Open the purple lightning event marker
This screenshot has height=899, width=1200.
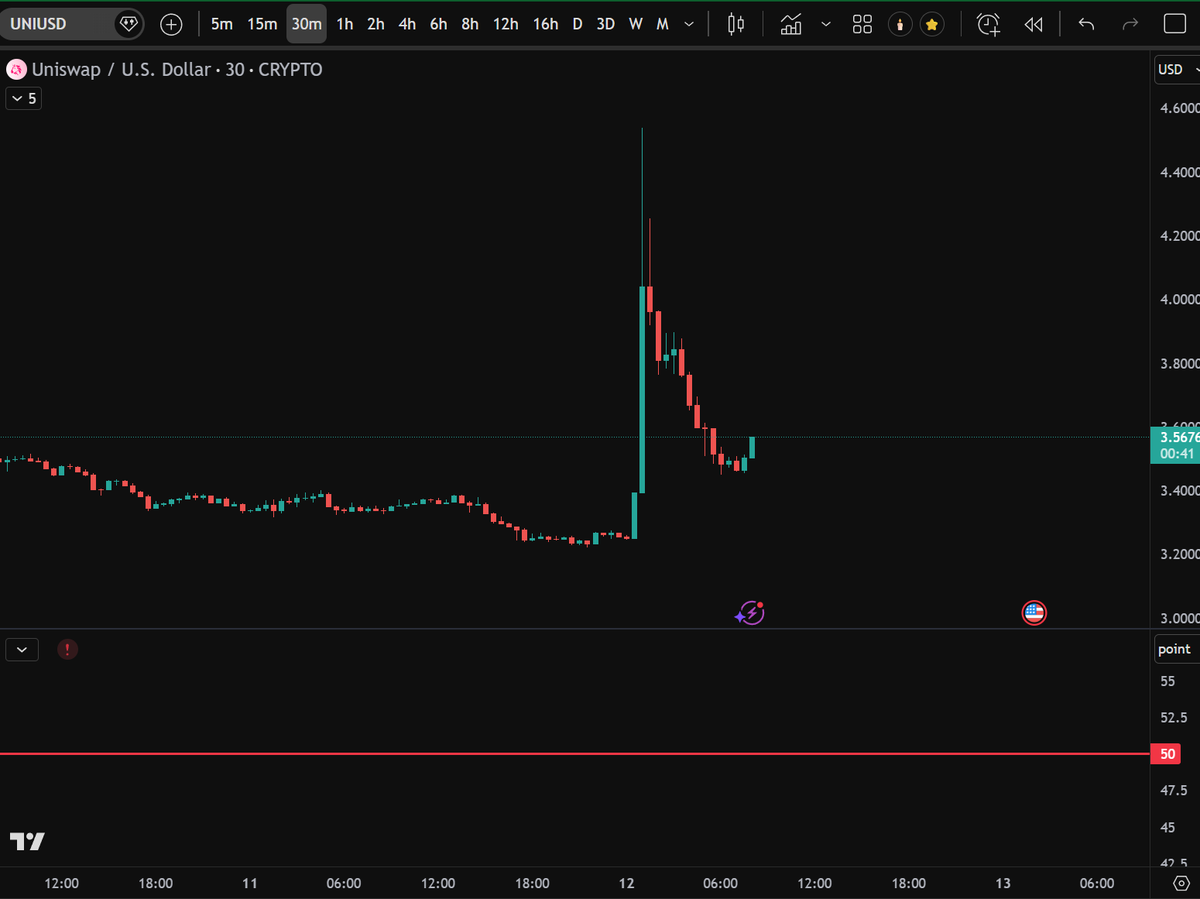pyautogui.click(x=750, y=613)
